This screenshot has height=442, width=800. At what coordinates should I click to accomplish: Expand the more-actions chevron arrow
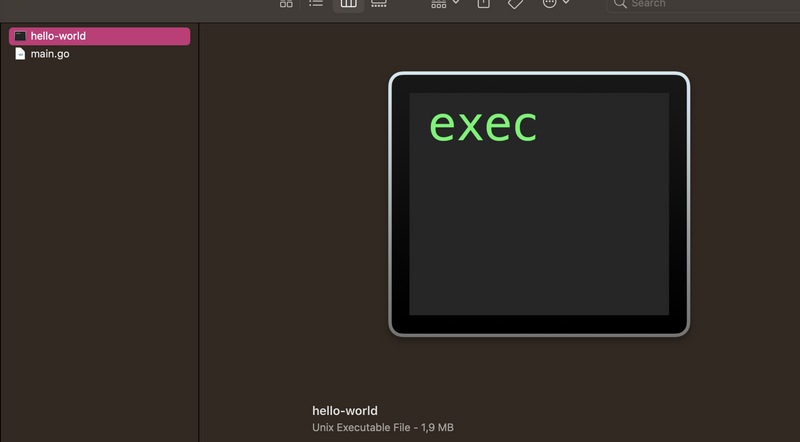coord(567,4)
